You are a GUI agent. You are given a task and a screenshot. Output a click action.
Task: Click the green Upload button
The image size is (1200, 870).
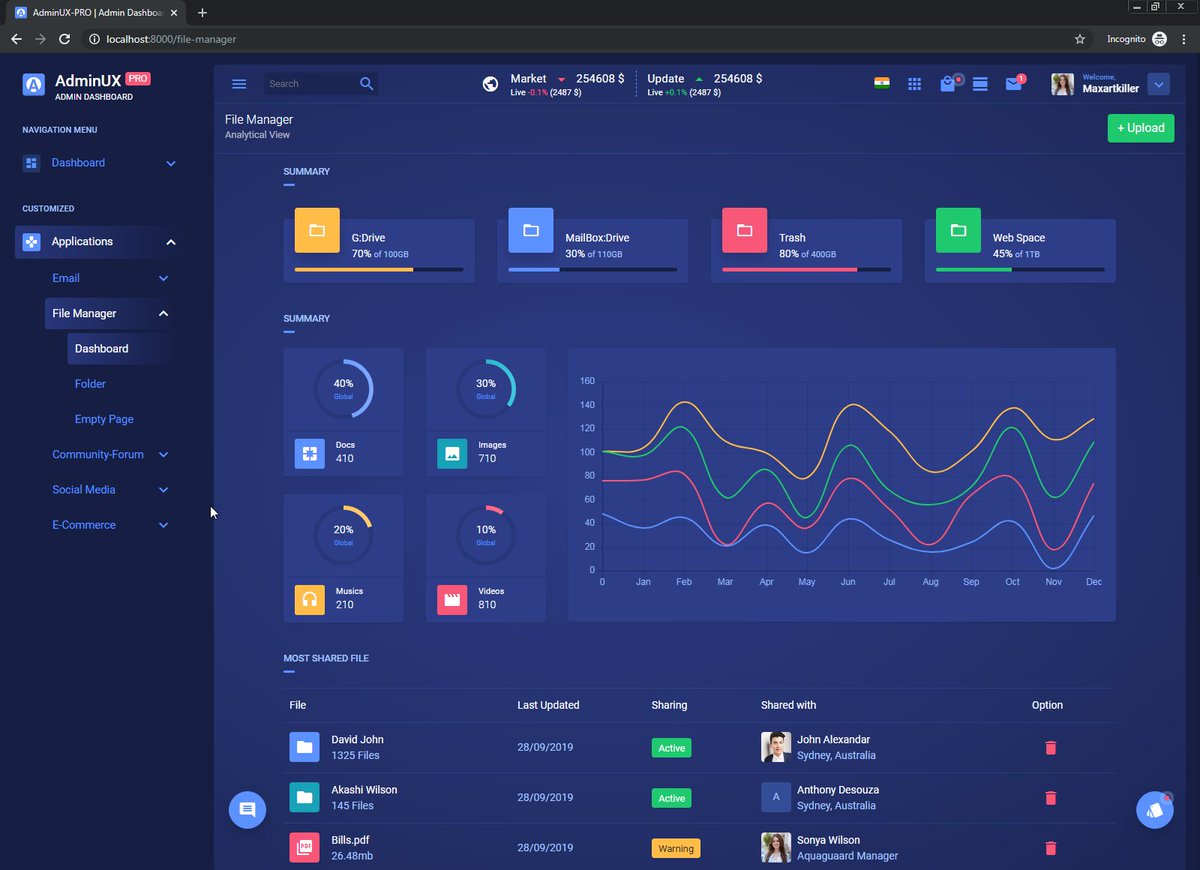[1141, 128]
